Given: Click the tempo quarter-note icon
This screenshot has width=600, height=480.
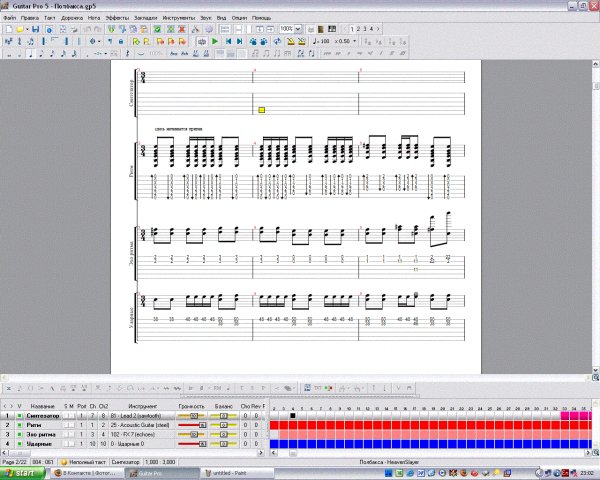Looking at the screenshot, I should [316, 42].
